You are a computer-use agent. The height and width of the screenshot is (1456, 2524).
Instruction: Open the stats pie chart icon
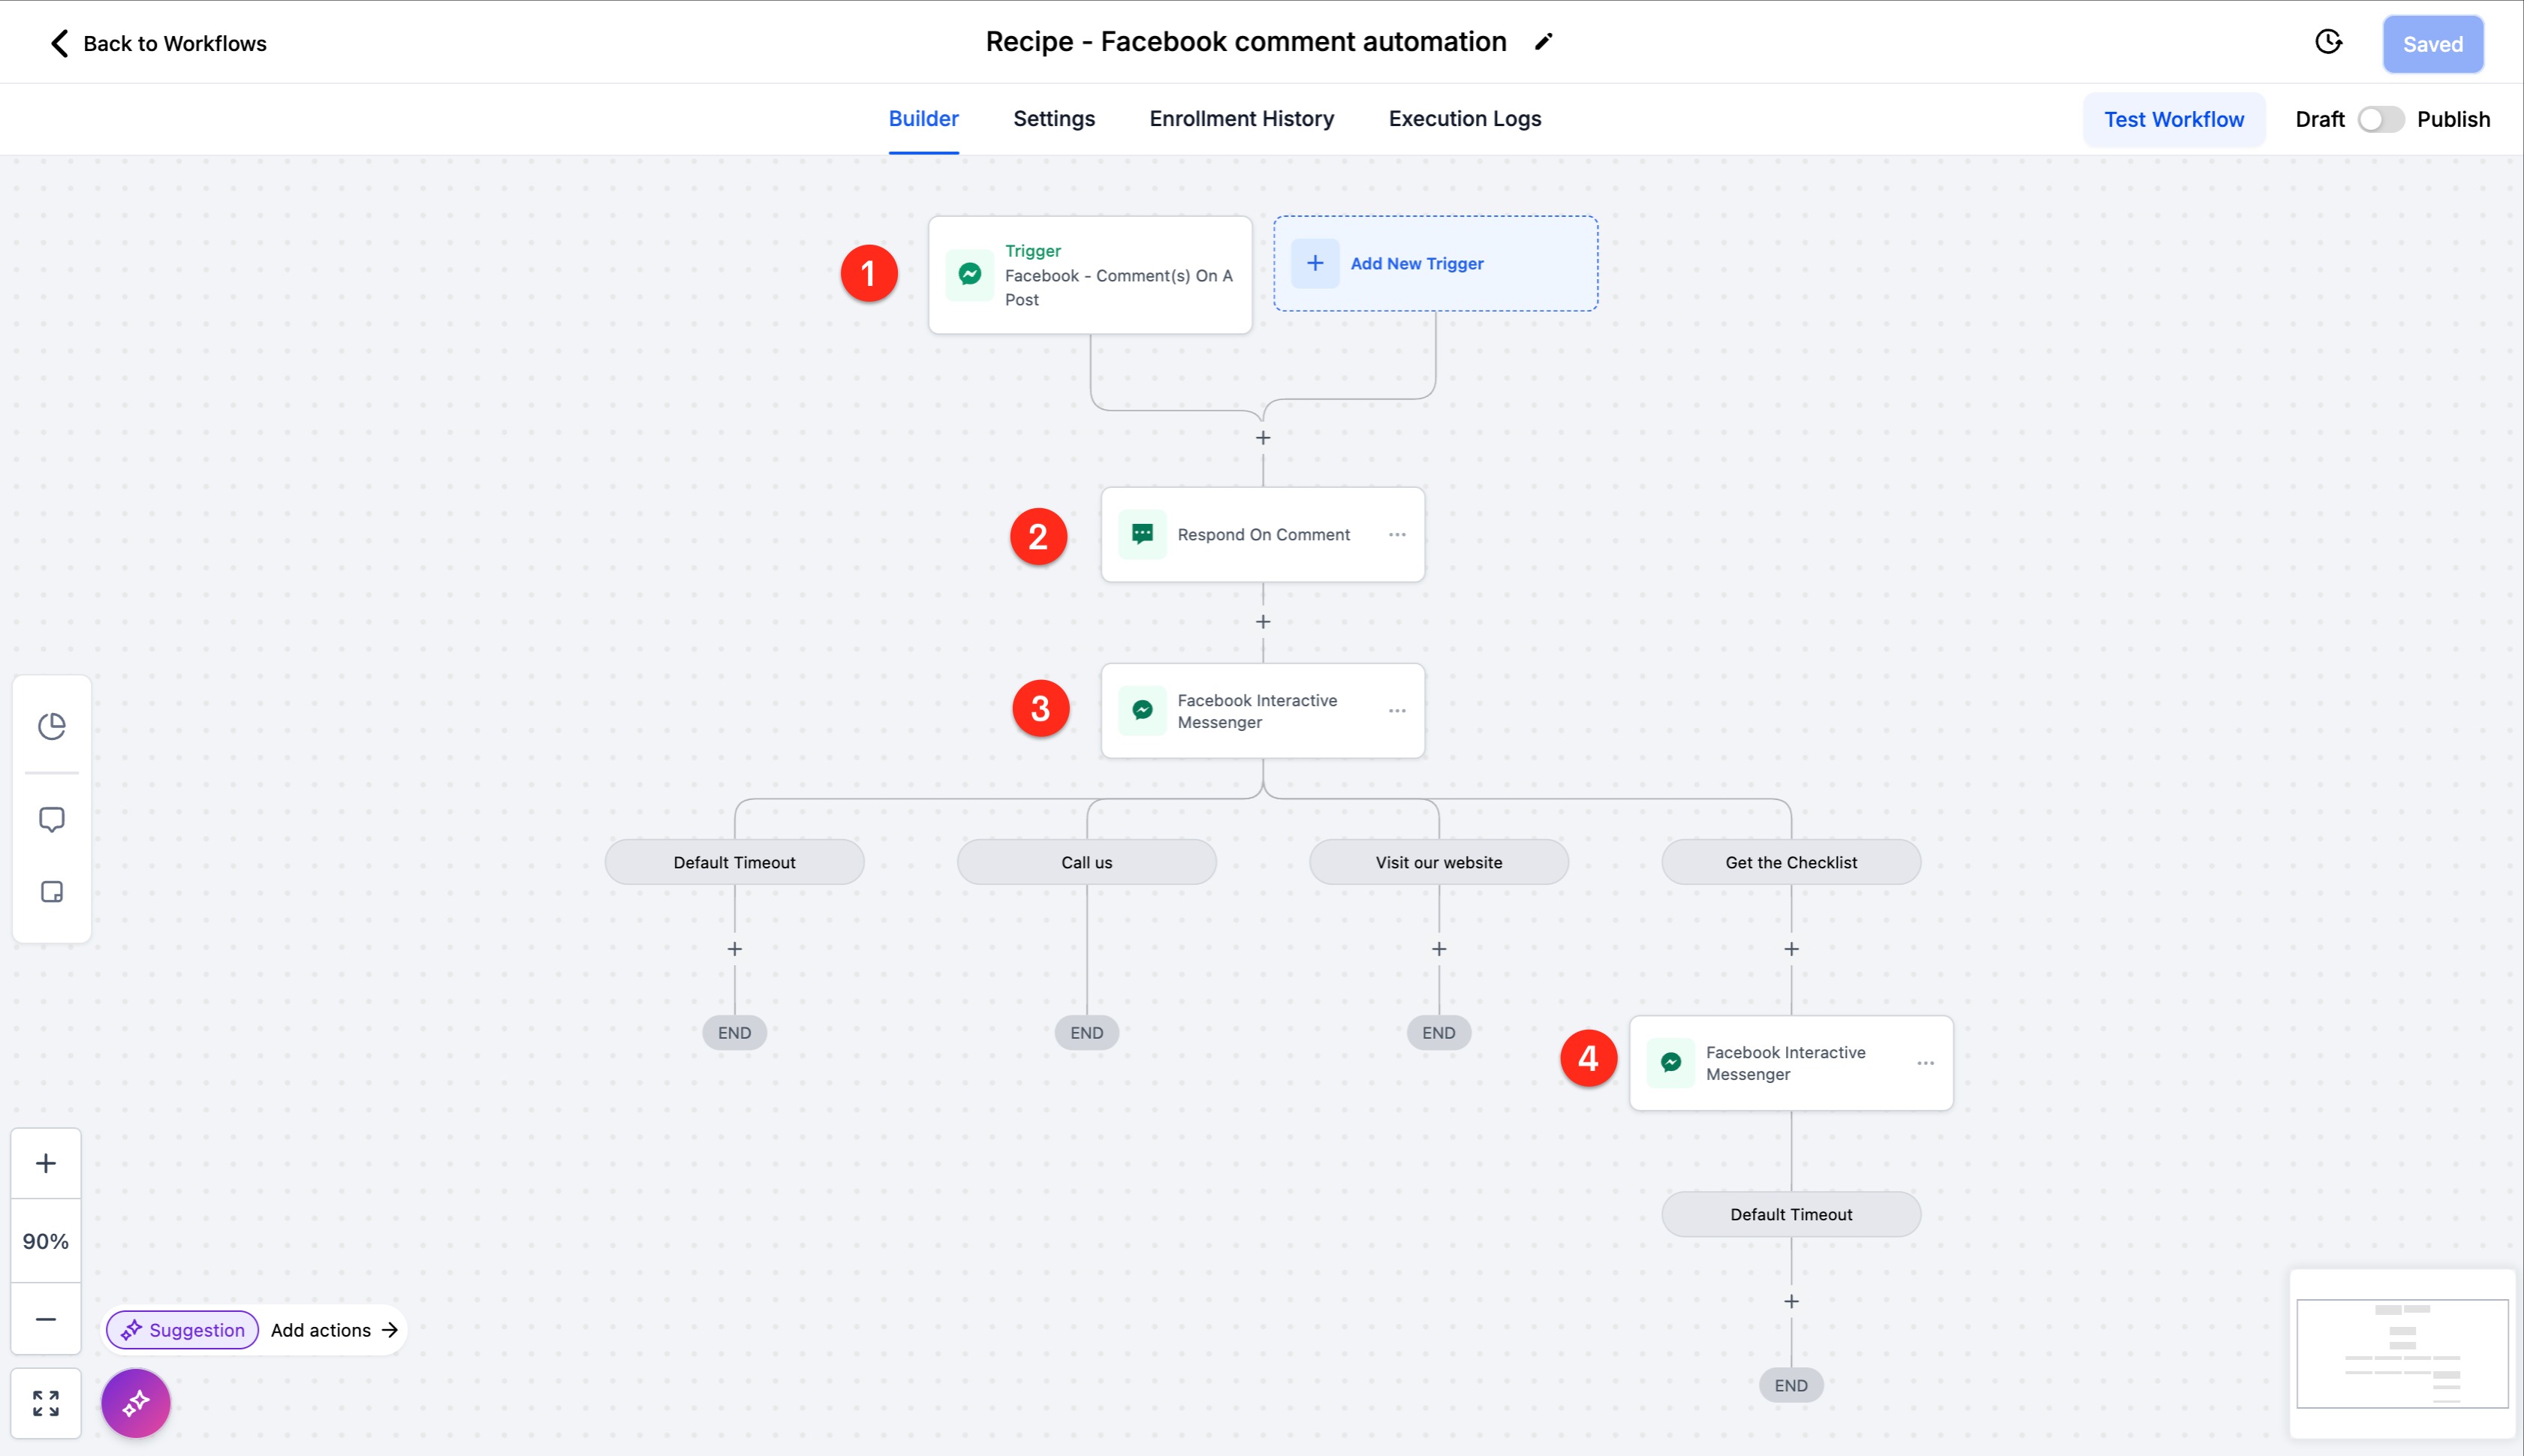pos(52,726)
